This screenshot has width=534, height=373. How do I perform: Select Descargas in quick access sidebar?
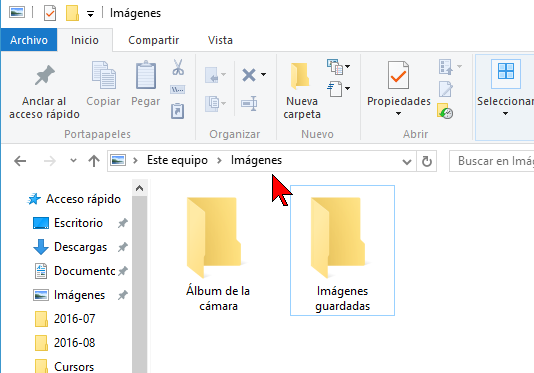tap(80, 247)
